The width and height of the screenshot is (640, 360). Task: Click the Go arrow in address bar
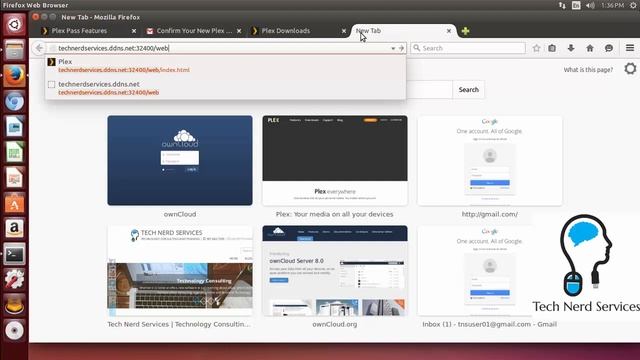click(x=401, y=48)
